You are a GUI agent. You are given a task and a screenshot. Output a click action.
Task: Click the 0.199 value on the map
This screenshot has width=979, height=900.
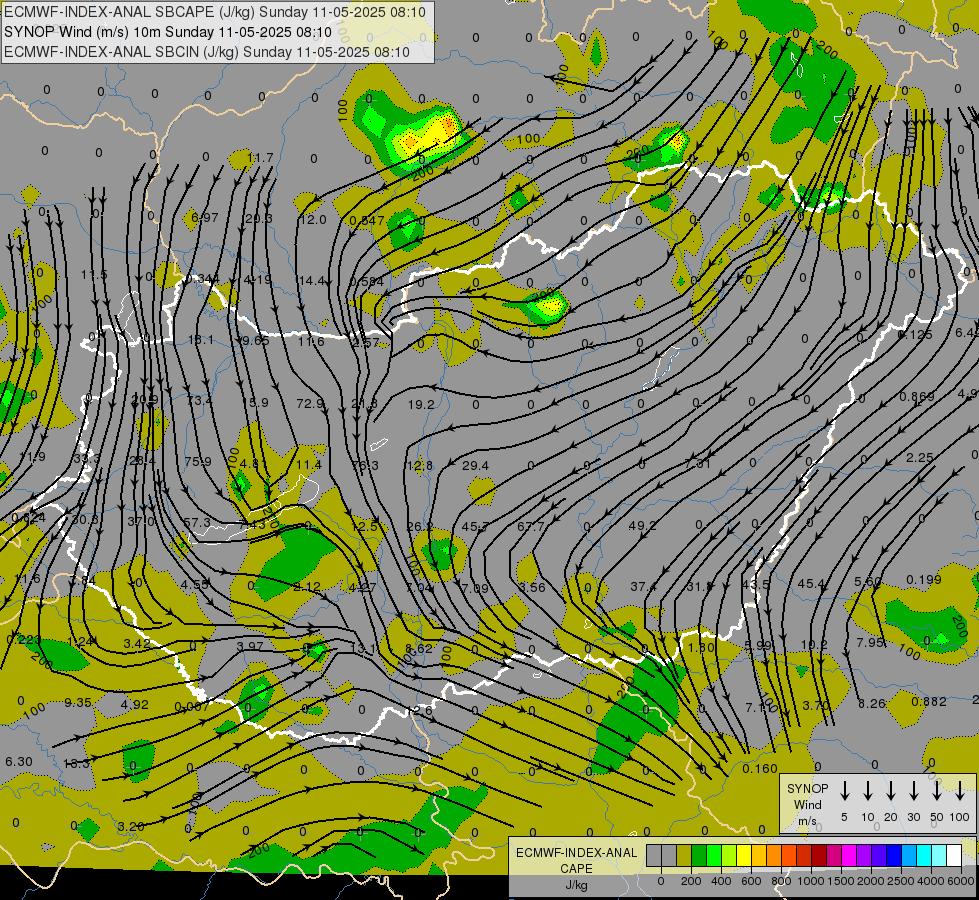point(923,580)
